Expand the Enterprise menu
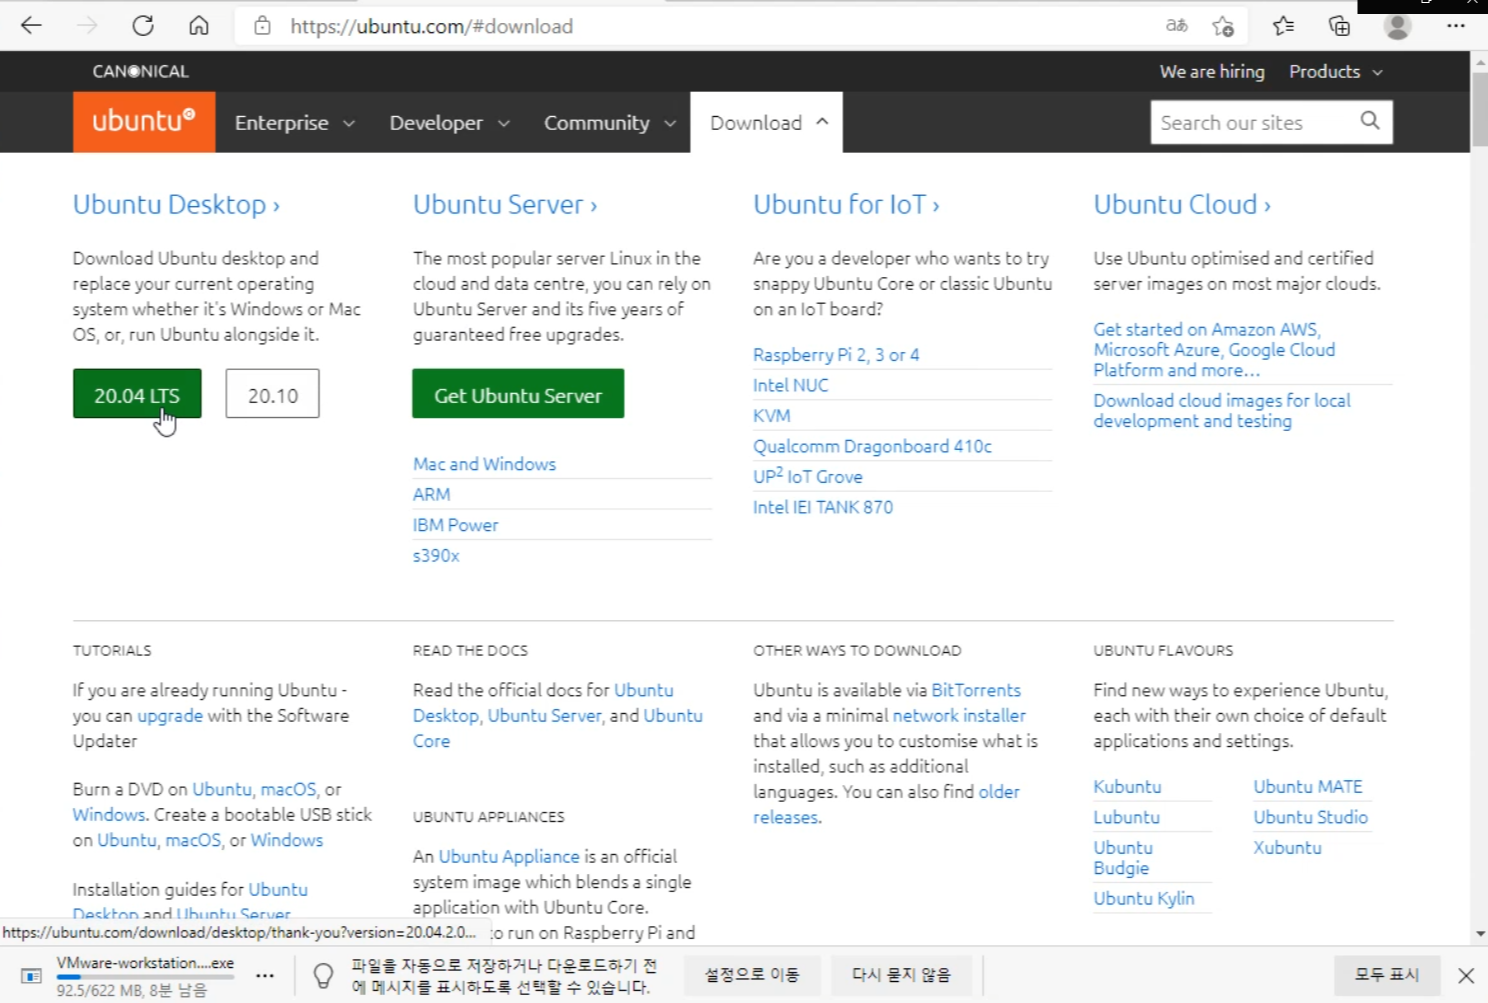 pos(295,122)
